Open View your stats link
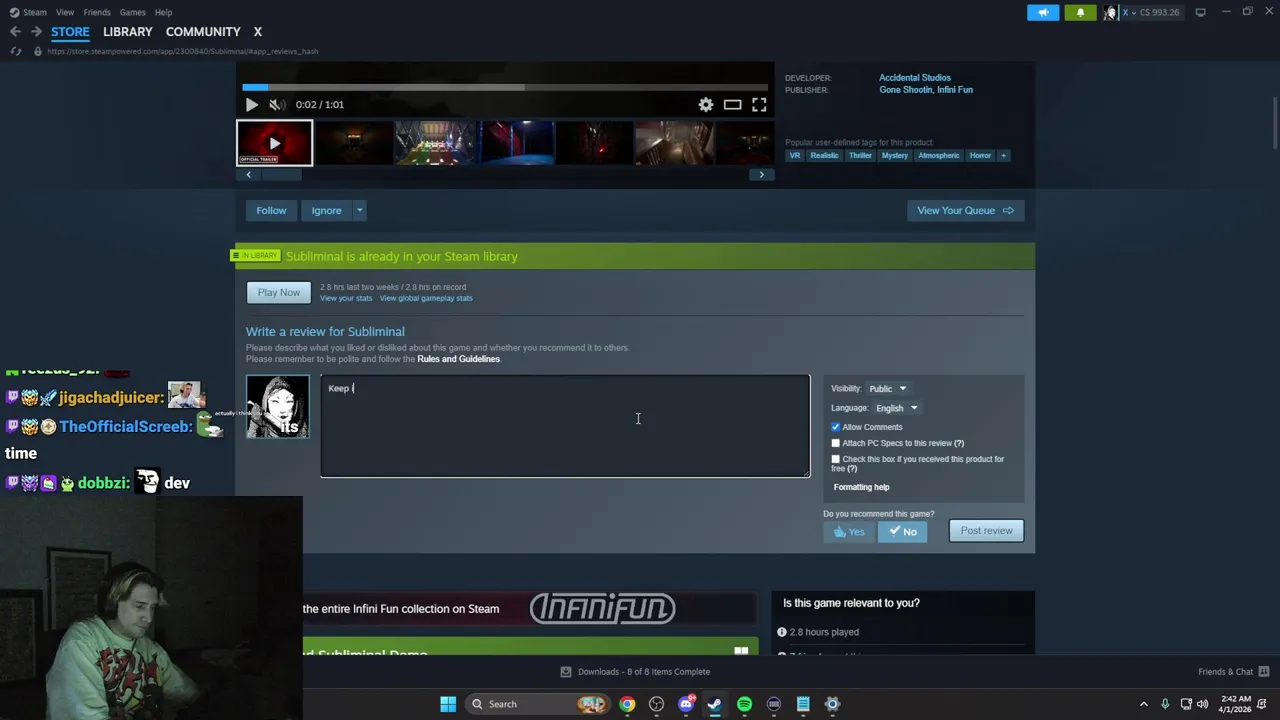Viewport: 1280px width, 720px height. point(346,298)
